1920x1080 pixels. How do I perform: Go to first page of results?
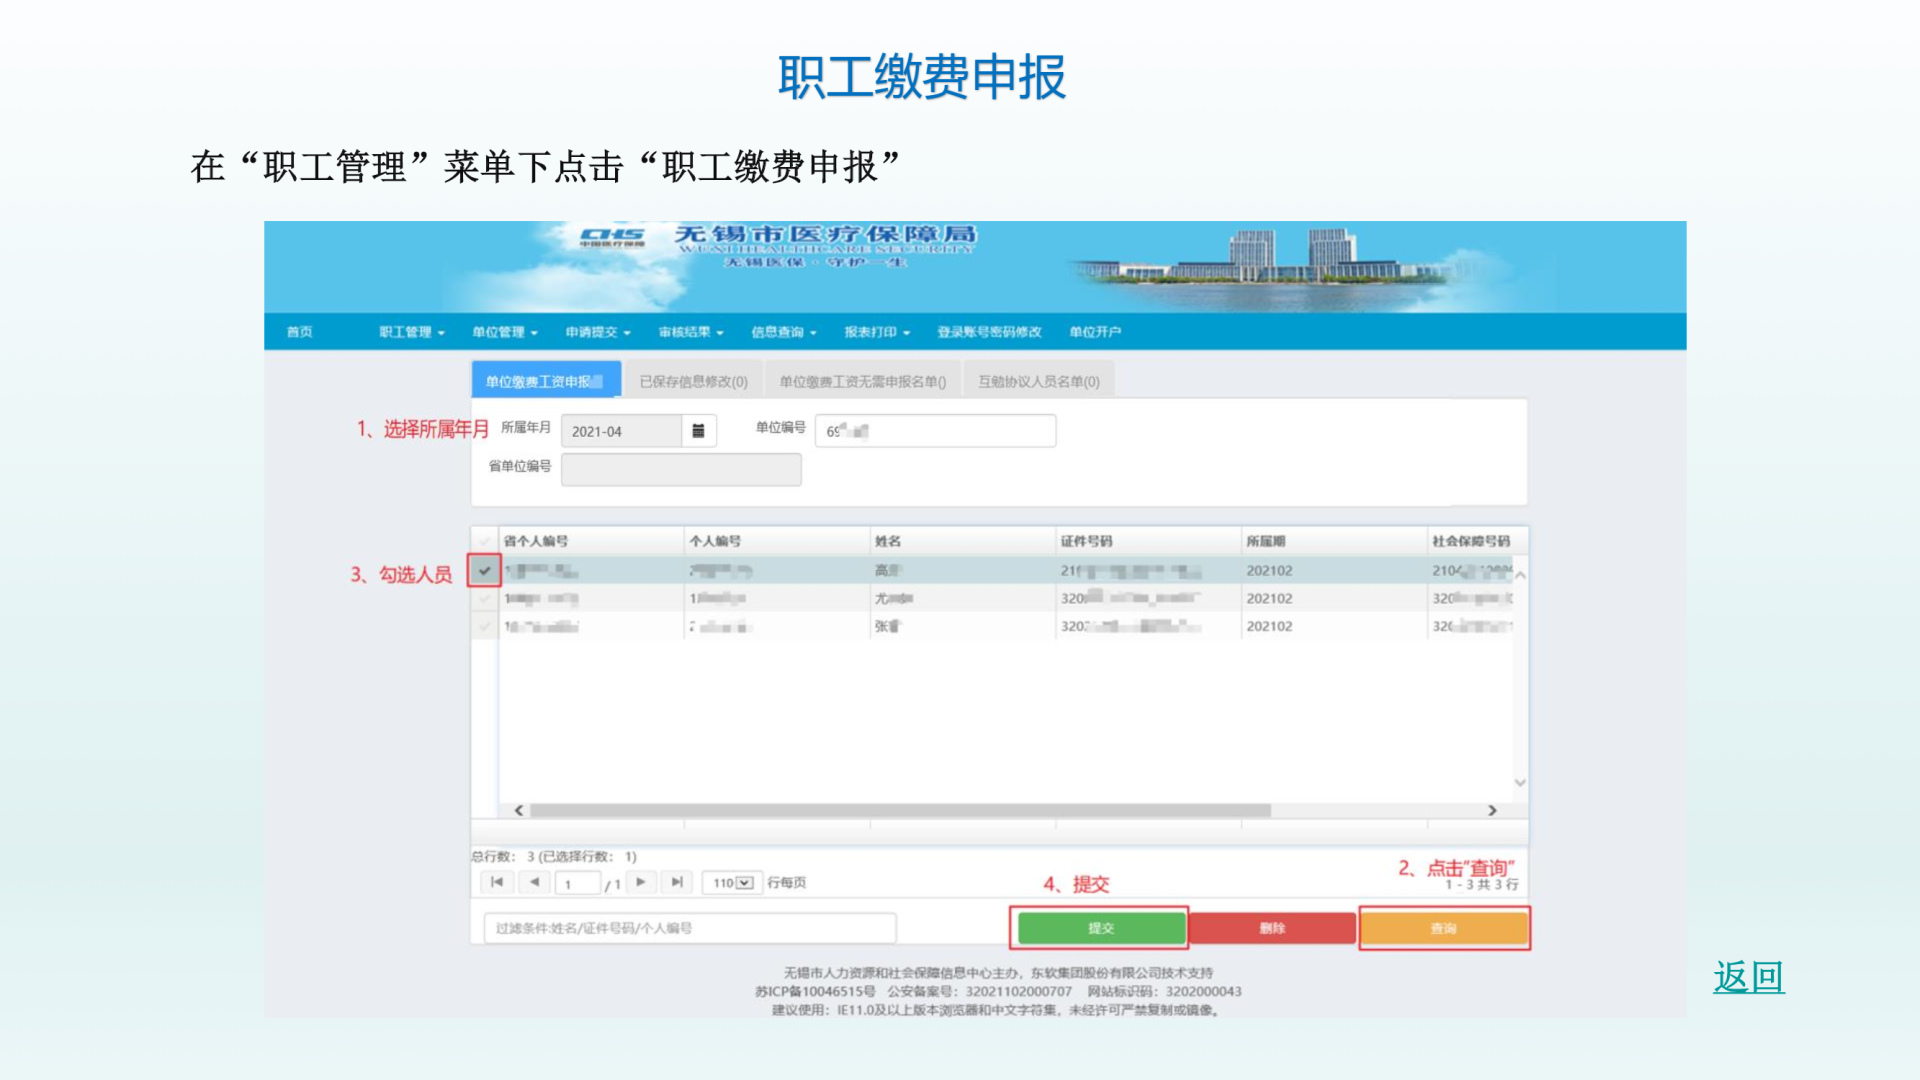497,882
